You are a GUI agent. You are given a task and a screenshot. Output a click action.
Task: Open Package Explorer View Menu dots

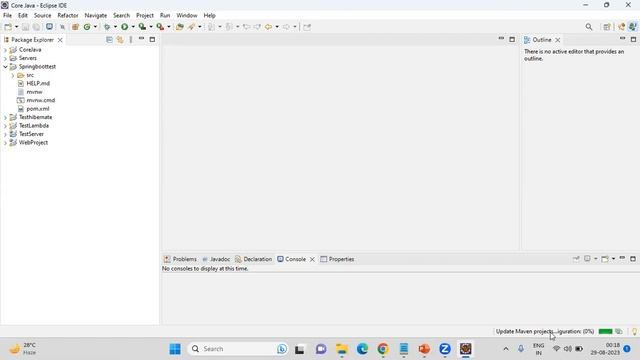point(131,40)
